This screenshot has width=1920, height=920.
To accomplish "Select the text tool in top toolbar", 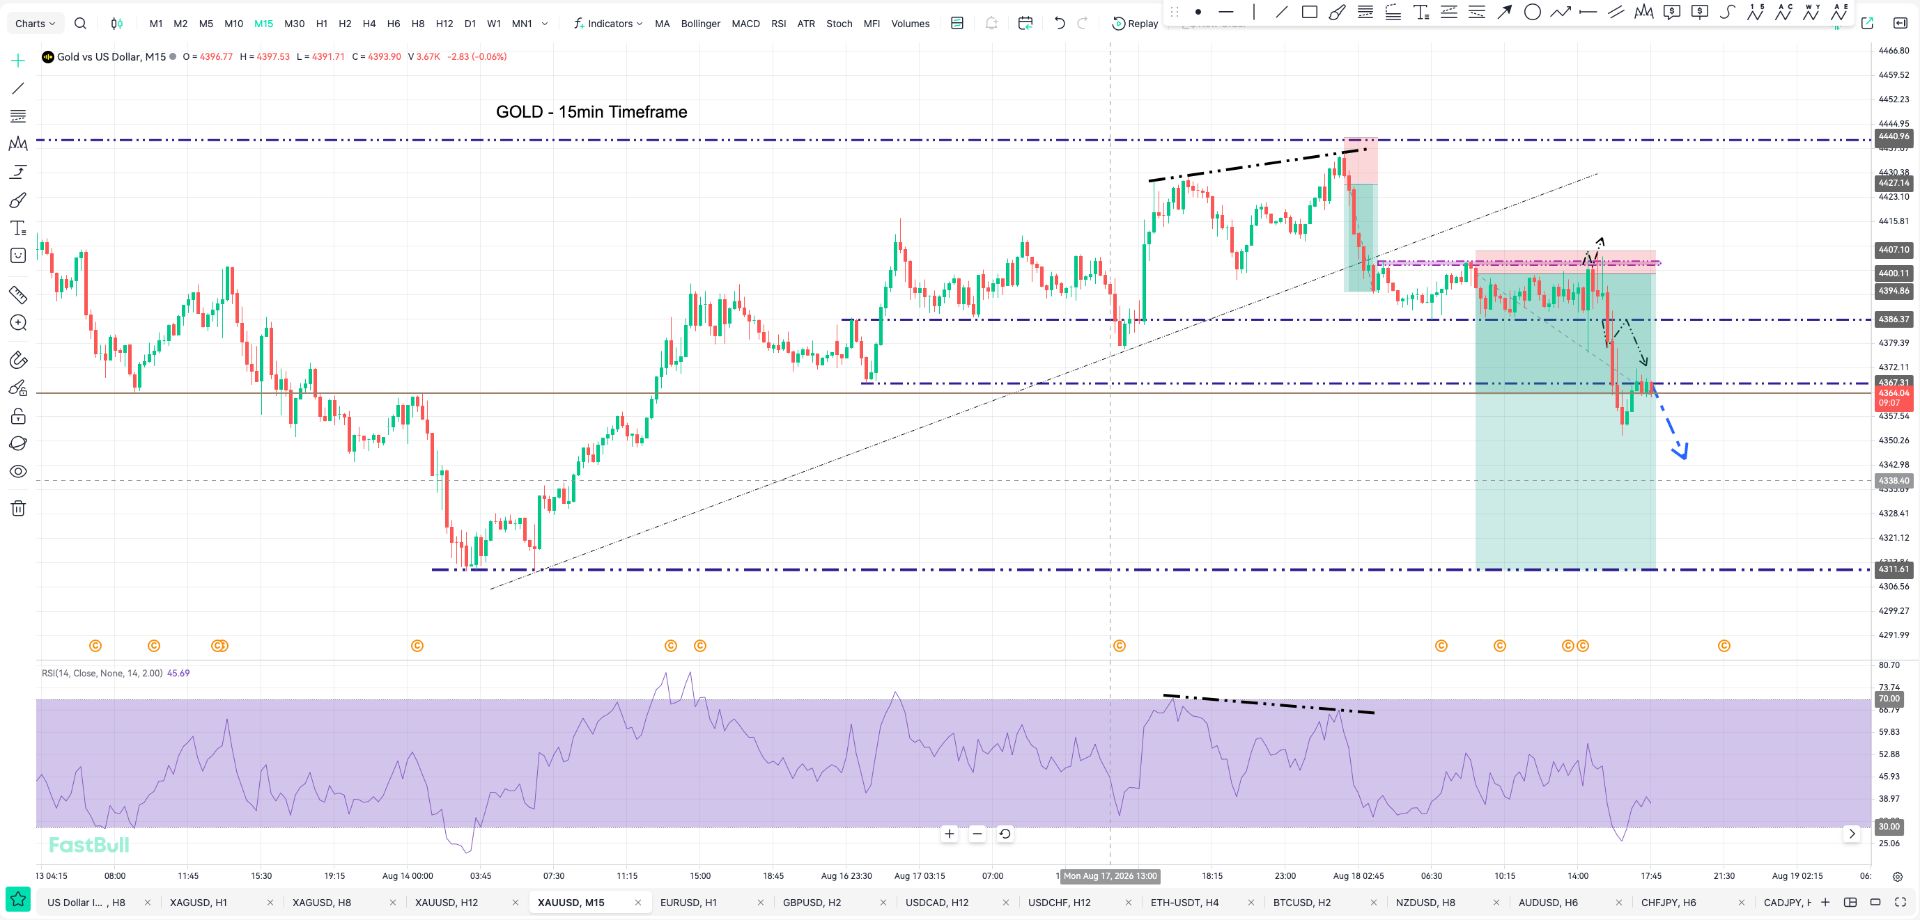I will tap(1421, 12).
